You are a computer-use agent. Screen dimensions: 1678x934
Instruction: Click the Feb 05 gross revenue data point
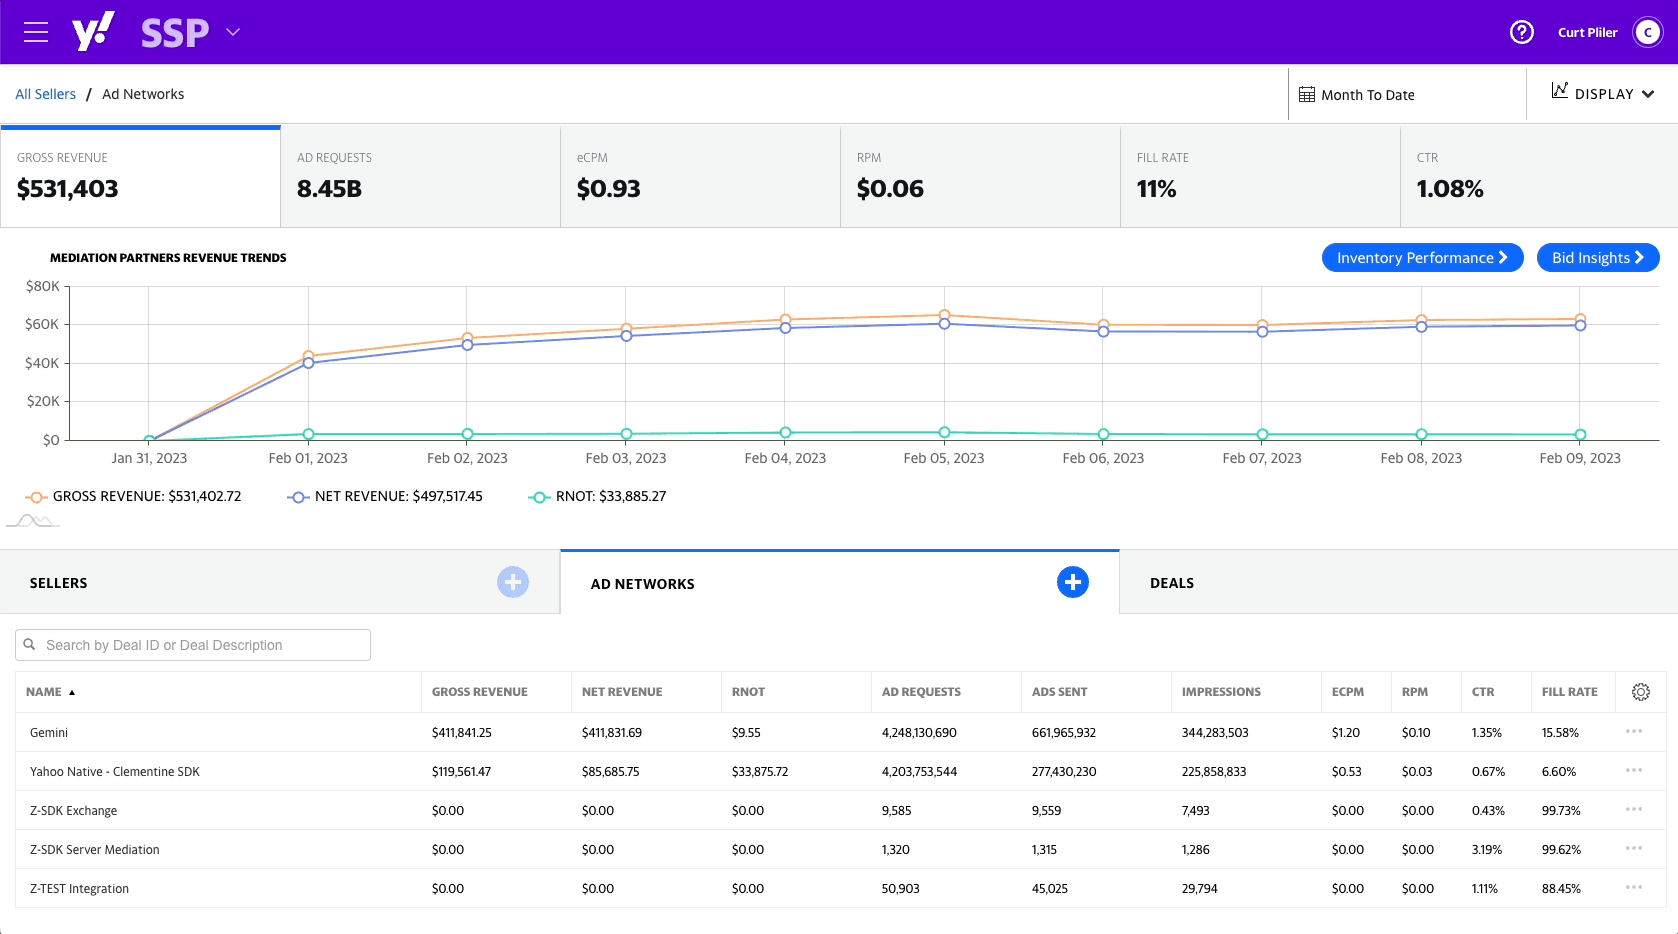coord(944,315)
